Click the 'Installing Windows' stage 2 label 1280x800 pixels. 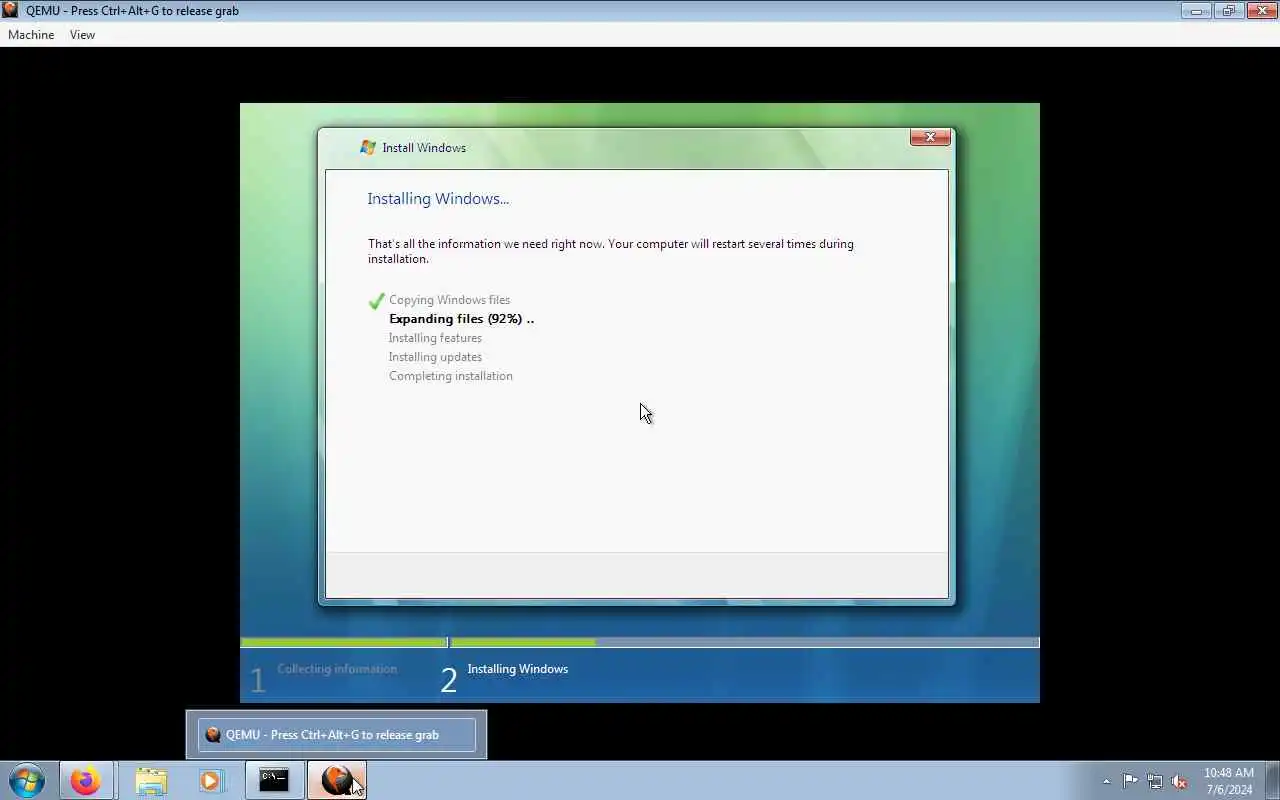click(517, 669)
